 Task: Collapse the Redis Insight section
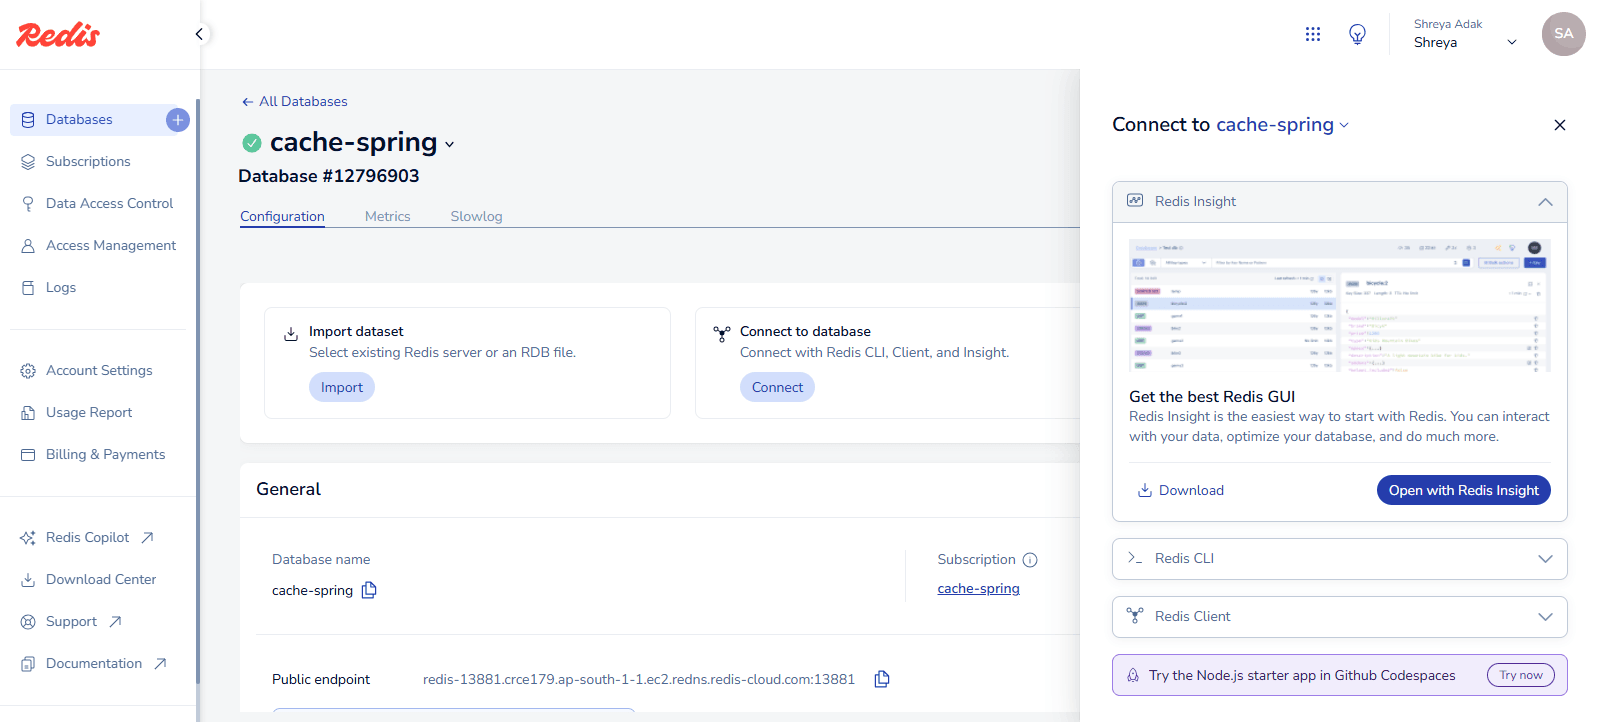[1545, 202]
